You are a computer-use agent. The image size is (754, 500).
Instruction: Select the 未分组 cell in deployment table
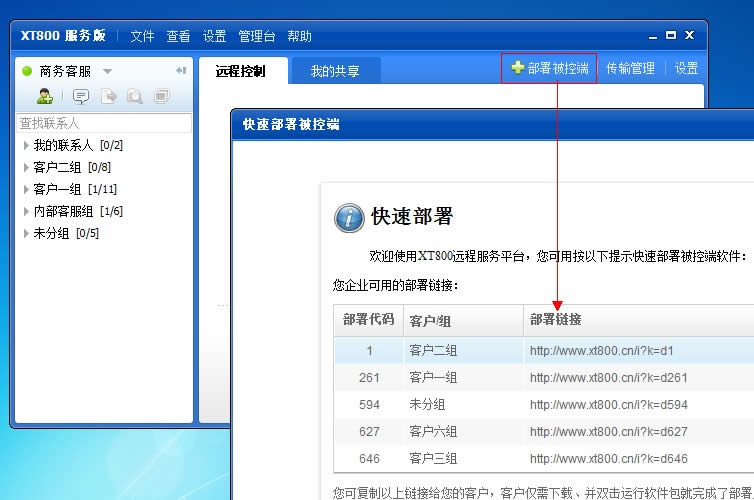(x=464, y=404)
